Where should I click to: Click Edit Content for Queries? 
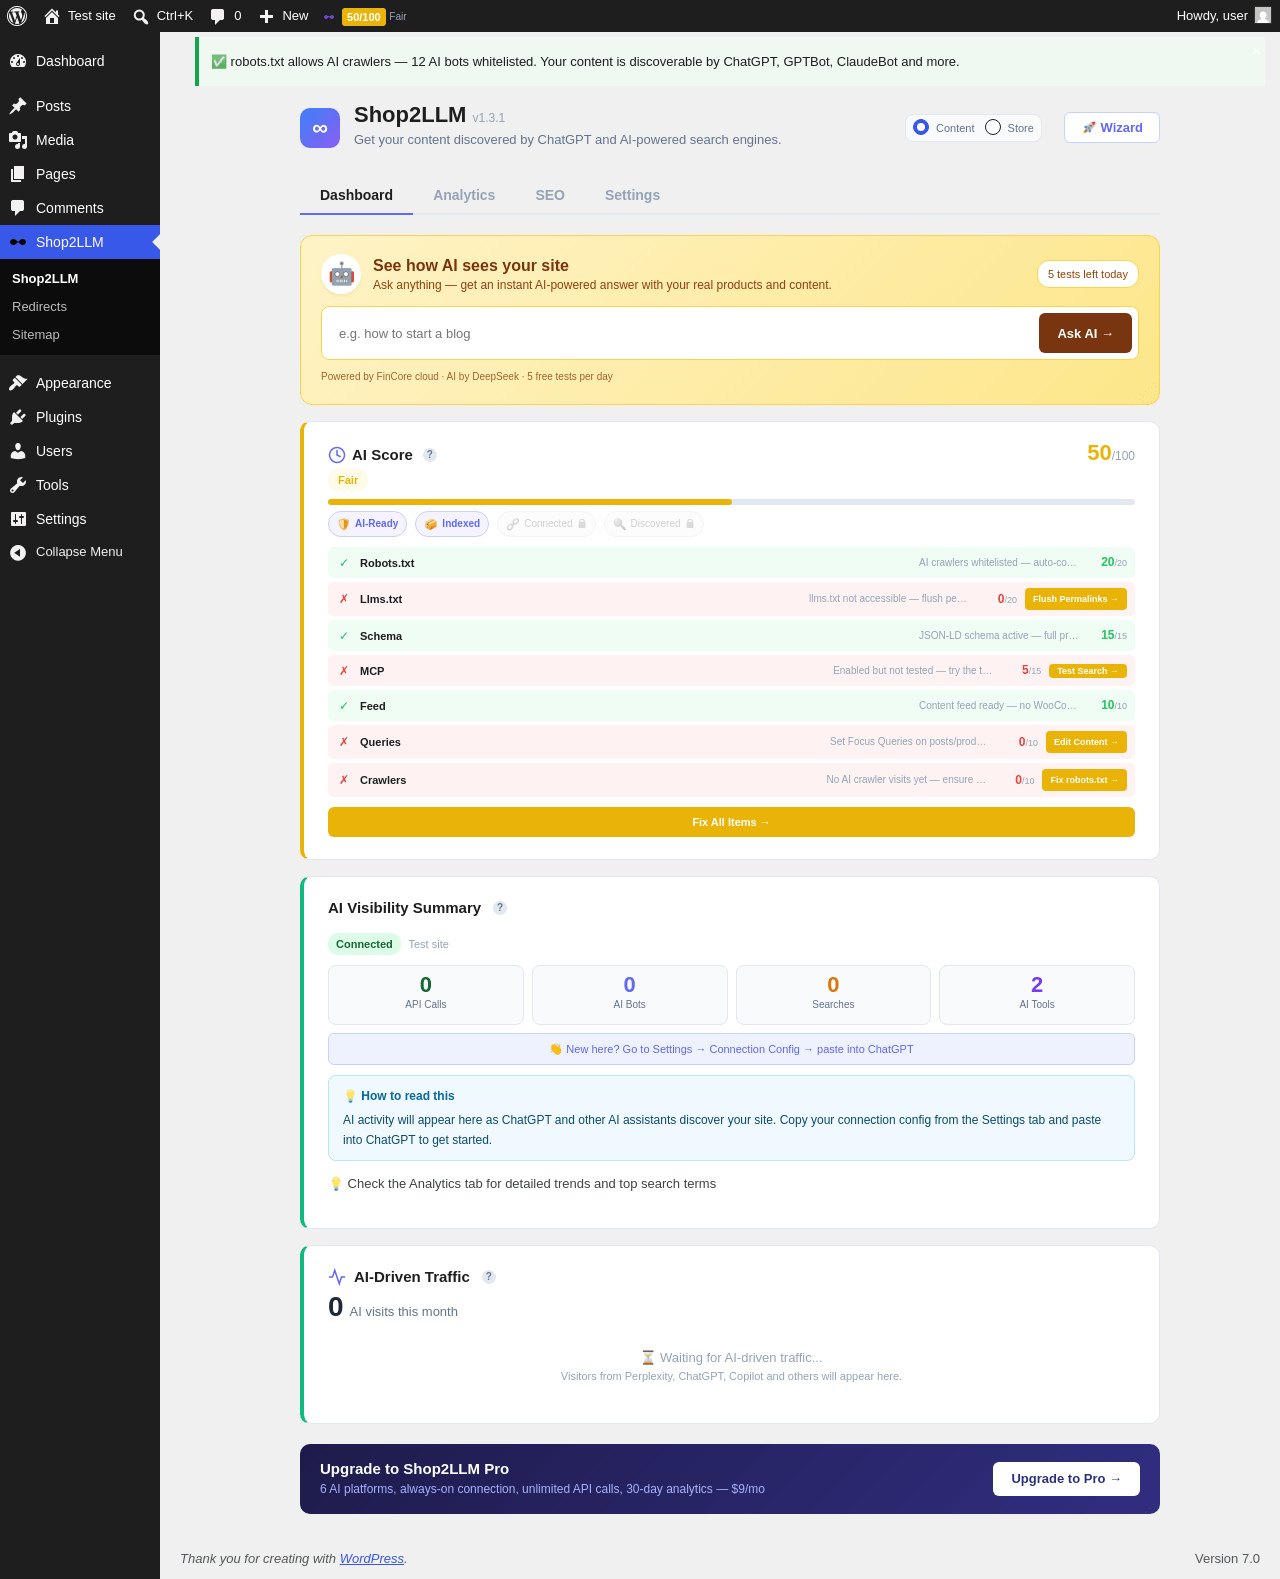(x=1086, y=742)
